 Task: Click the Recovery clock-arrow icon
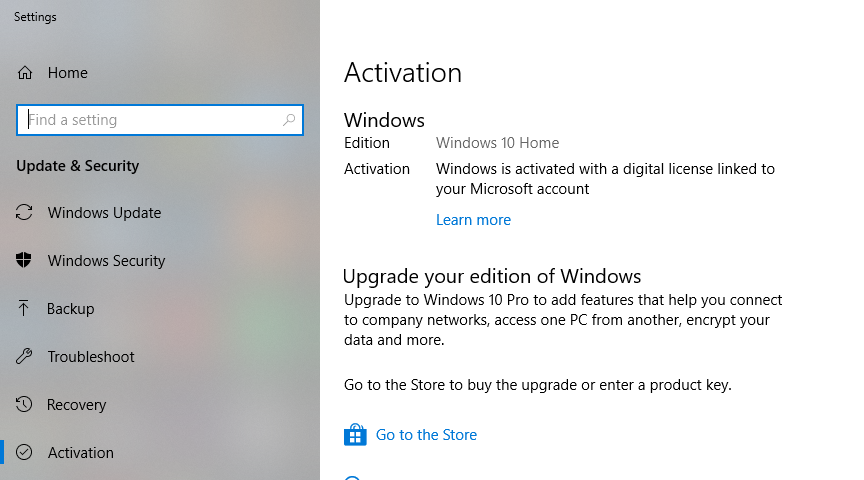click(x=24, y=405)
